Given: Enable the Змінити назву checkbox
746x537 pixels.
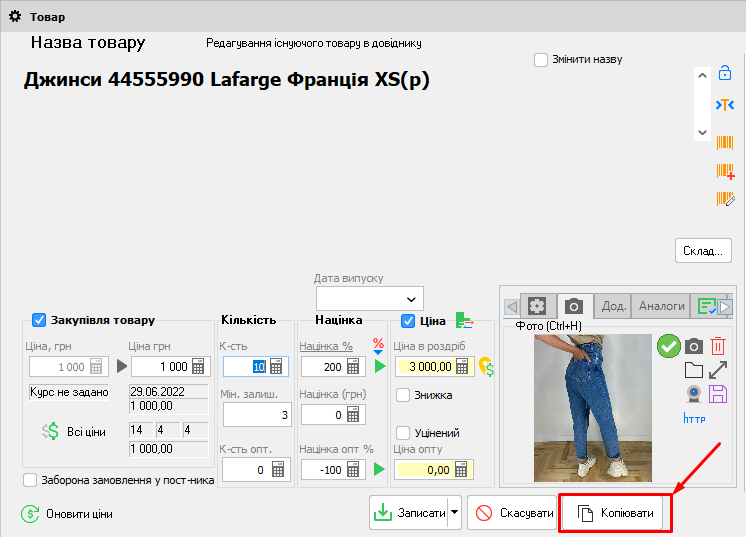Looking at the screenshot, I should 541,60.
